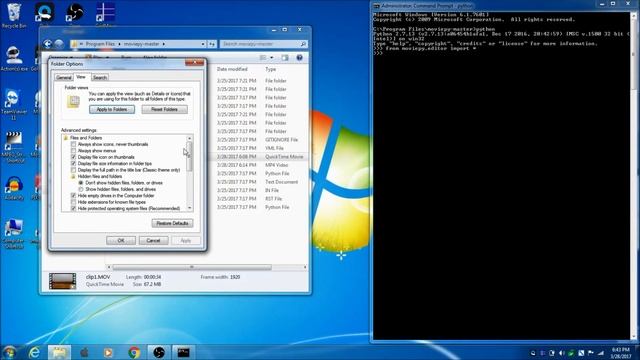Open the Audacity desktop shortcut
640x360 pixels.
(13, 188)
